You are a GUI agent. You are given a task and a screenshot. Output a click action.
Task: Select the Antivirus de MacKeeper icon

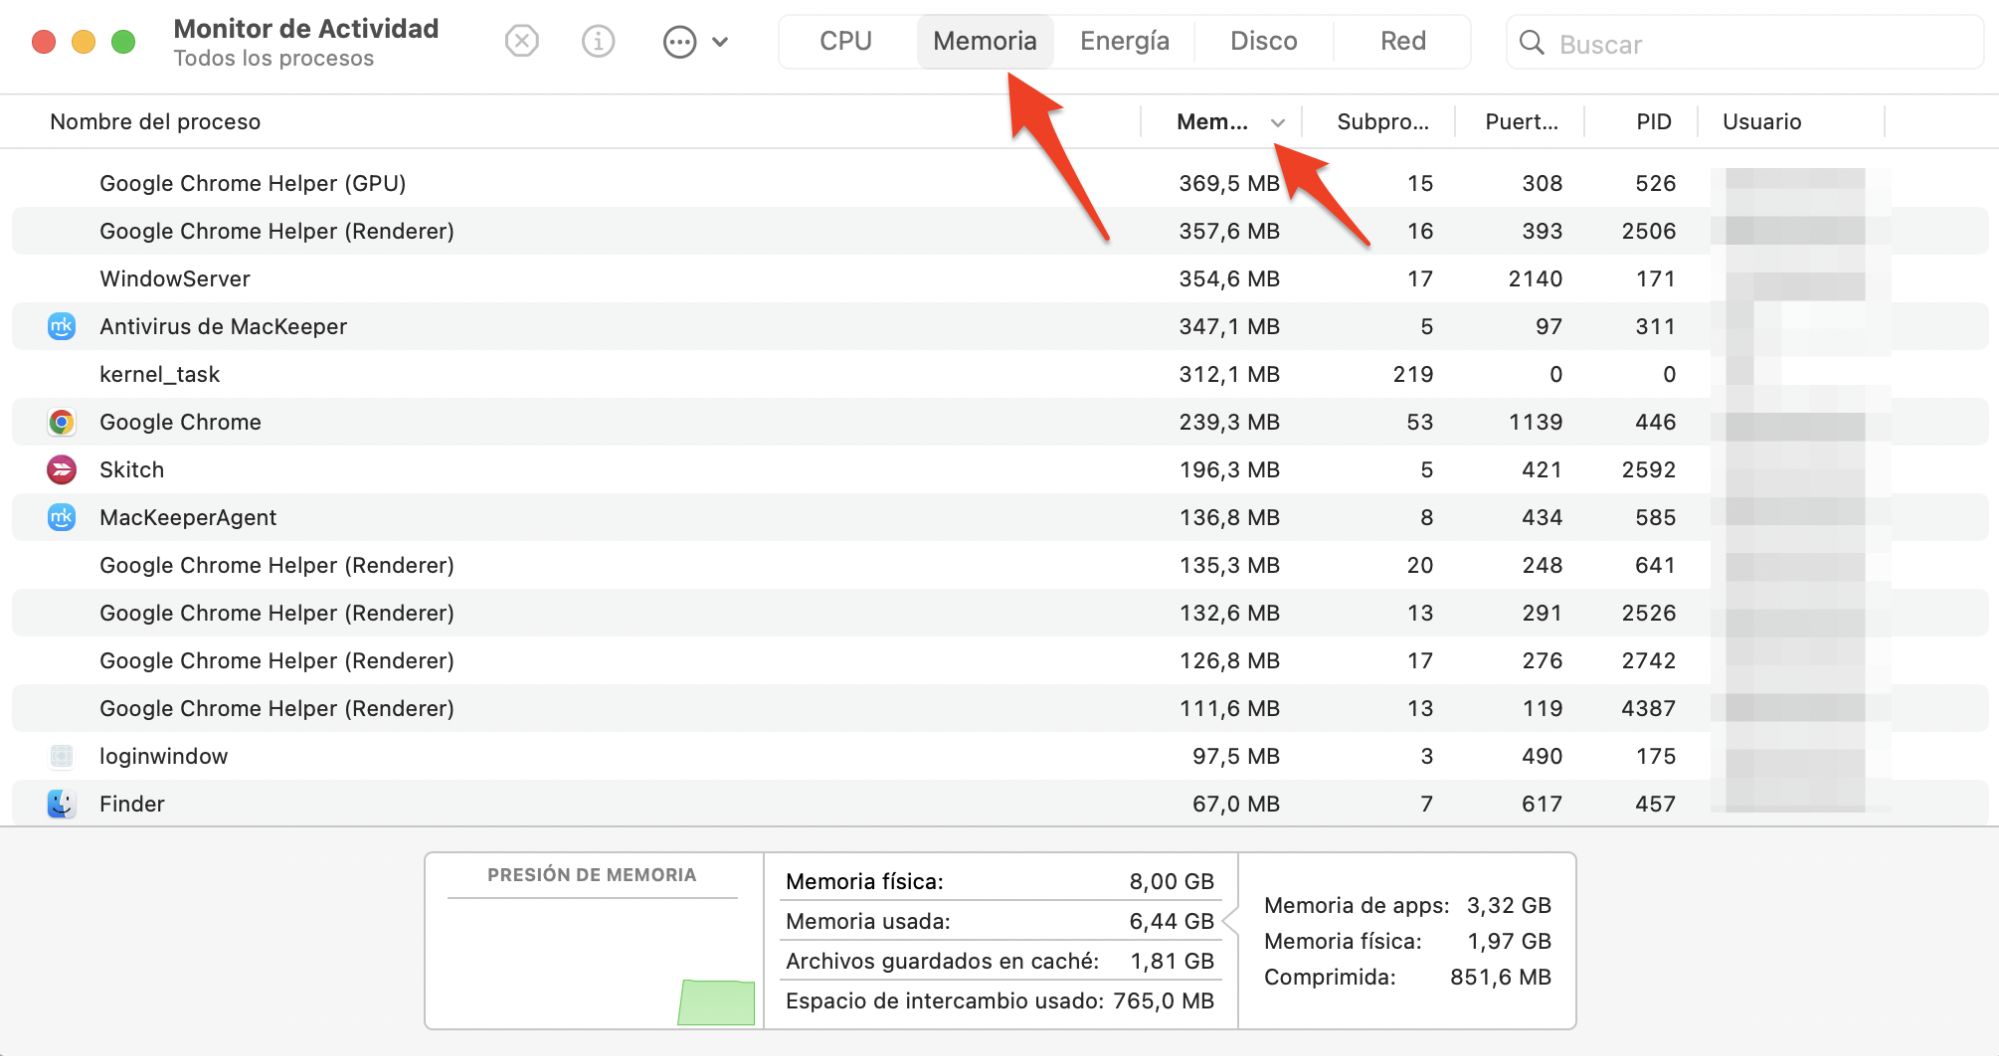click(61, 326)
